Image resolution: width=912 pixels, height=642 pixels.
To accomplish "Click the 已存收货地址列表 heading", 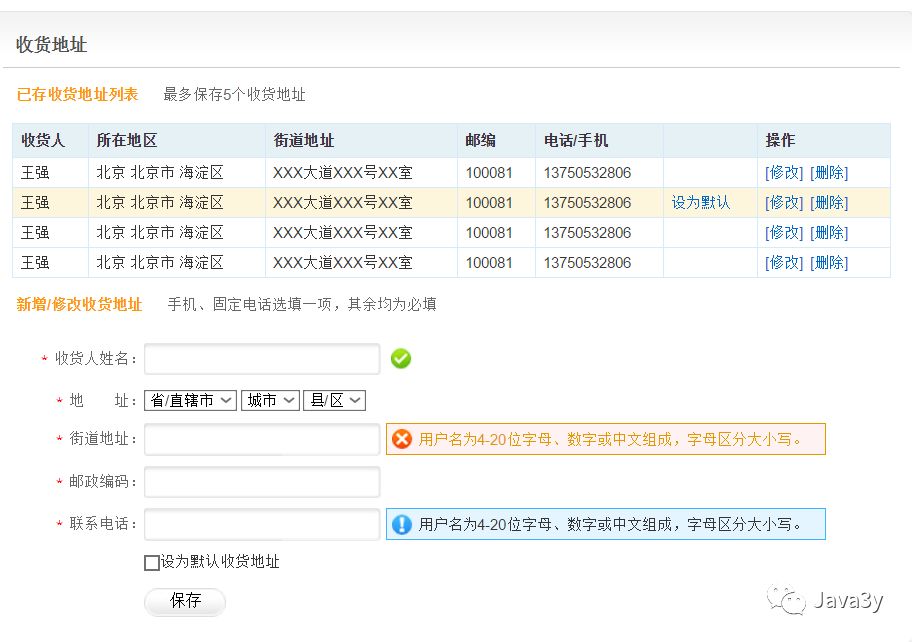I will click(x=77, y=94).
